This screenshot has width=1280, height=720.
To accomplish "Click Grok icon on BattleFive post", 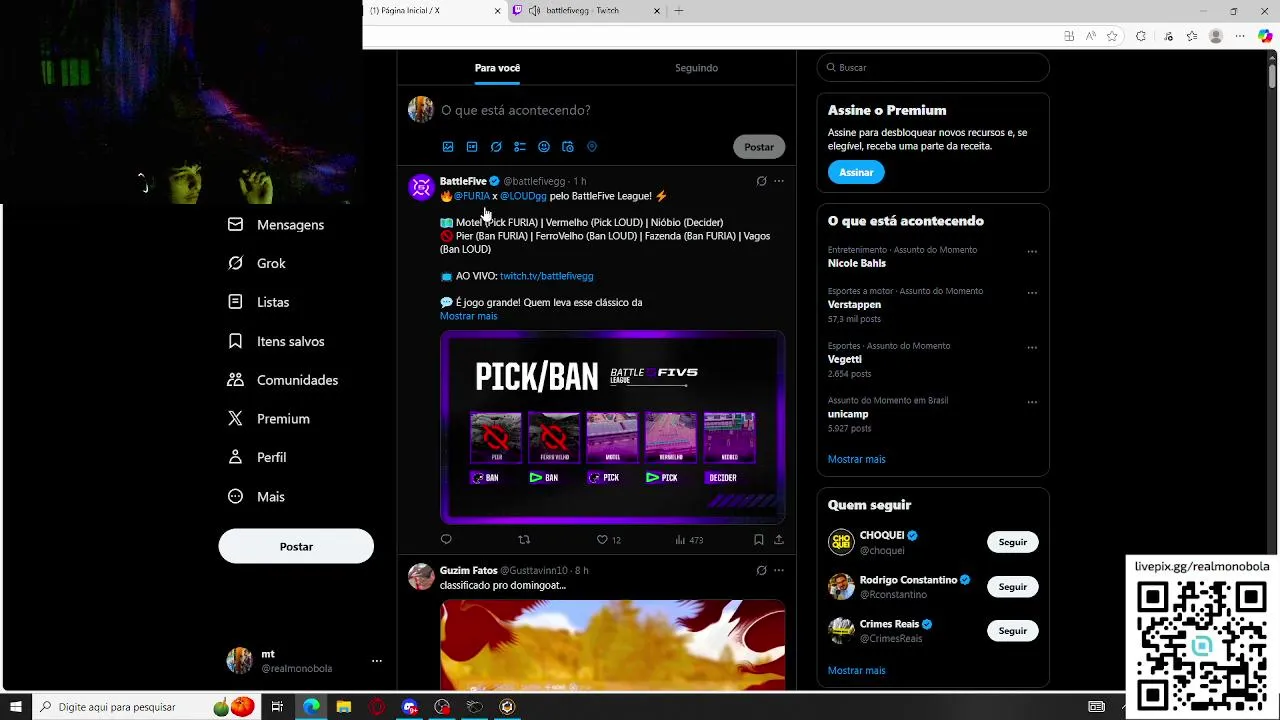I will 761,181.
